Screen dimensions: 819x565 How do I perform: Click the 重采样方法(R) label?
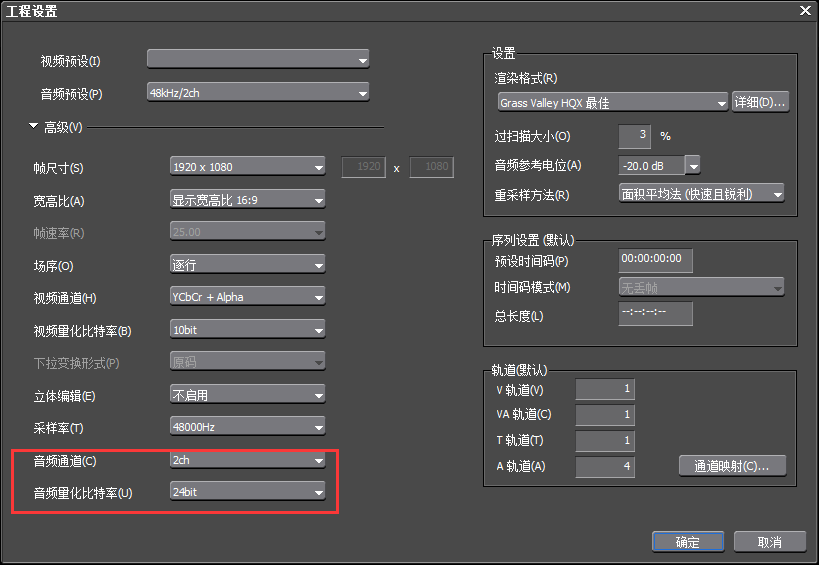pos(532,195)
